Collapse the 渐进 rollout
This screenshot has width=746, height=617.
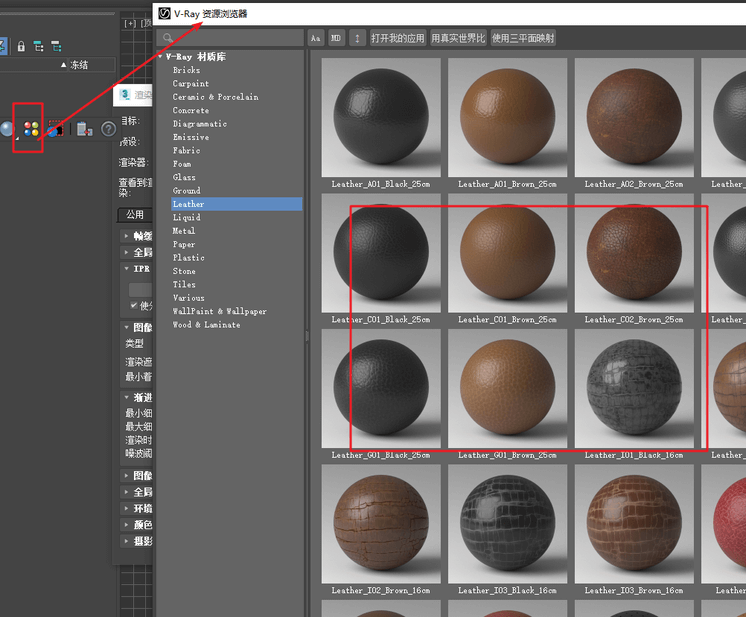(x=127, y=397)
